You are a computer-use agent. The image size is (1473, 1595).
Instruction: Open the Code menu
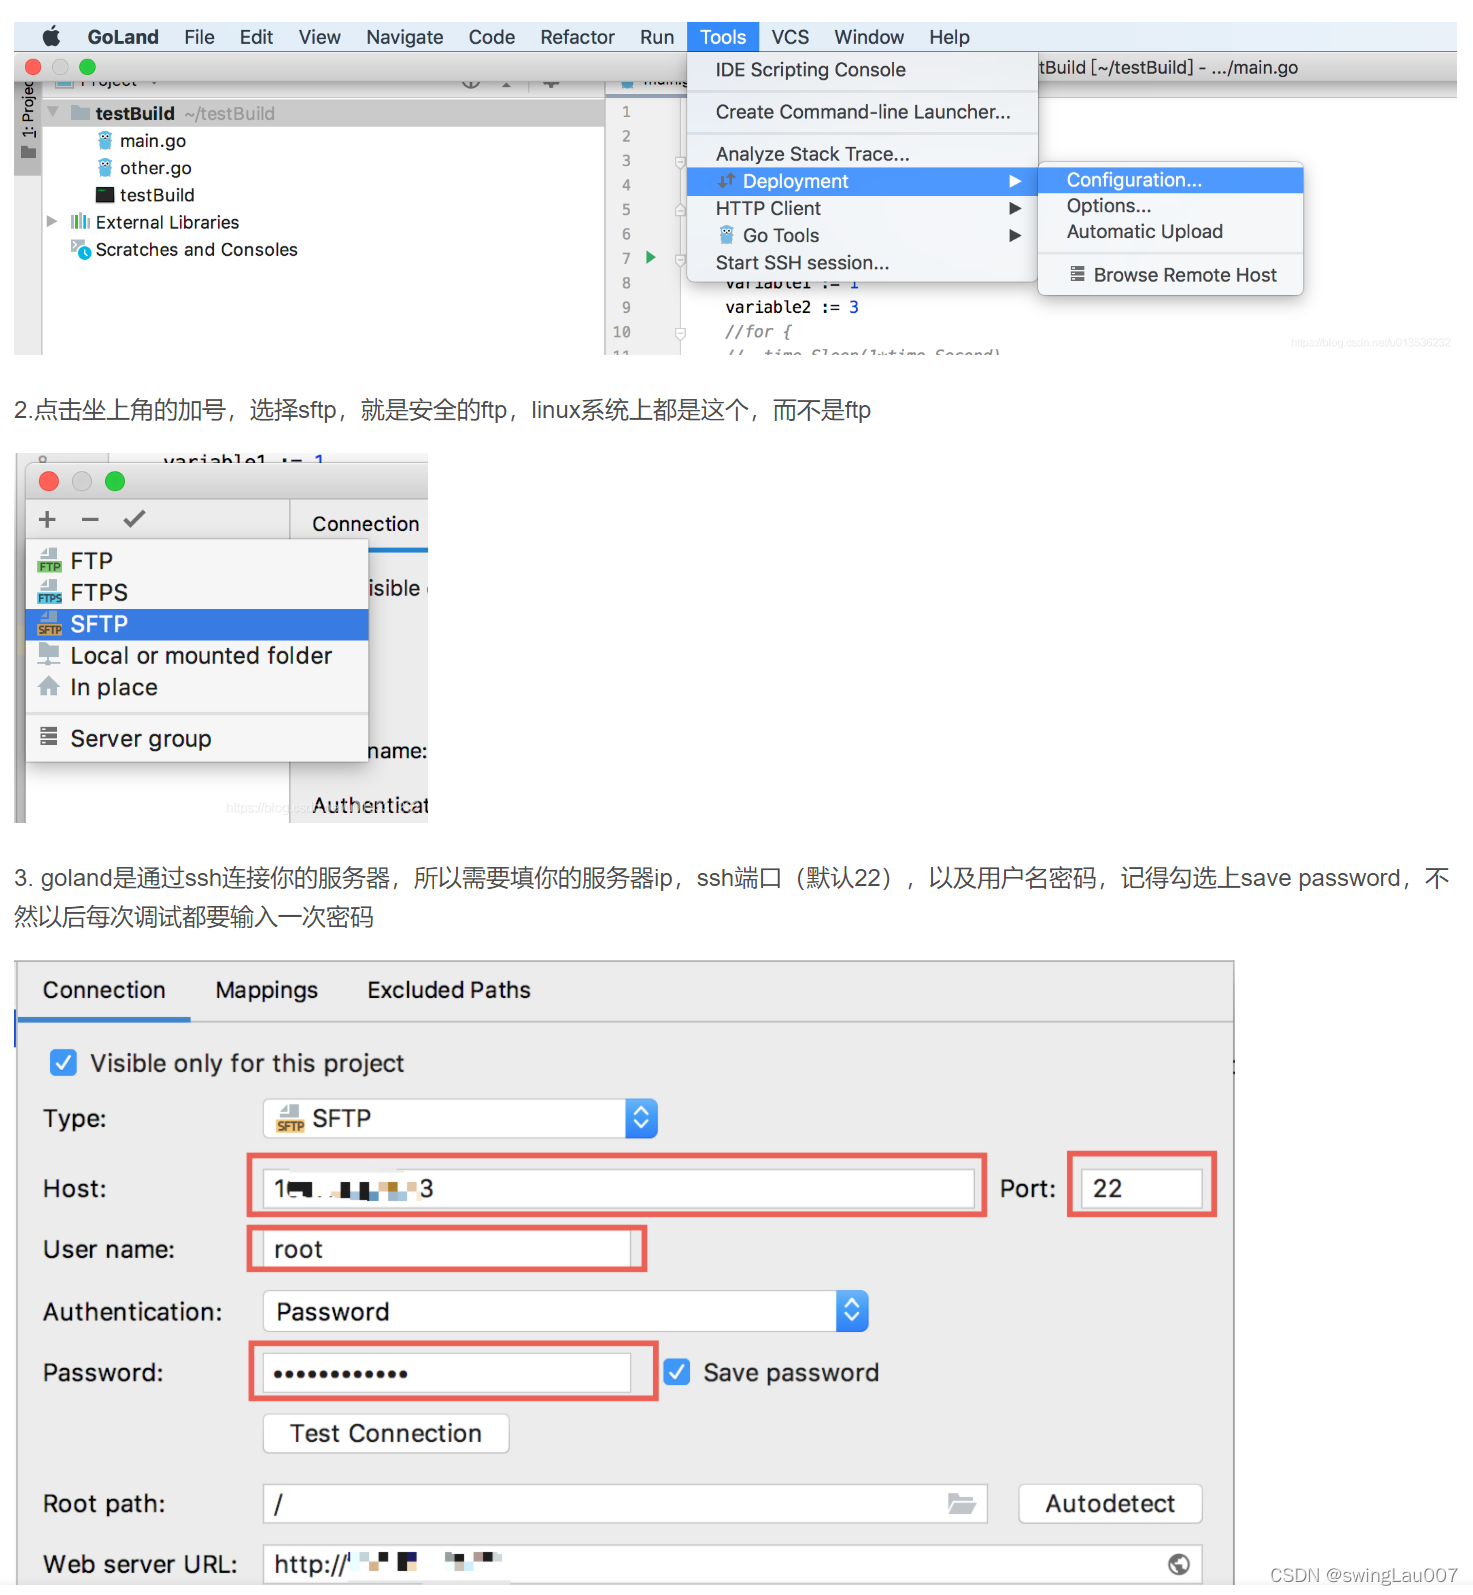click(x=492, y=37)
